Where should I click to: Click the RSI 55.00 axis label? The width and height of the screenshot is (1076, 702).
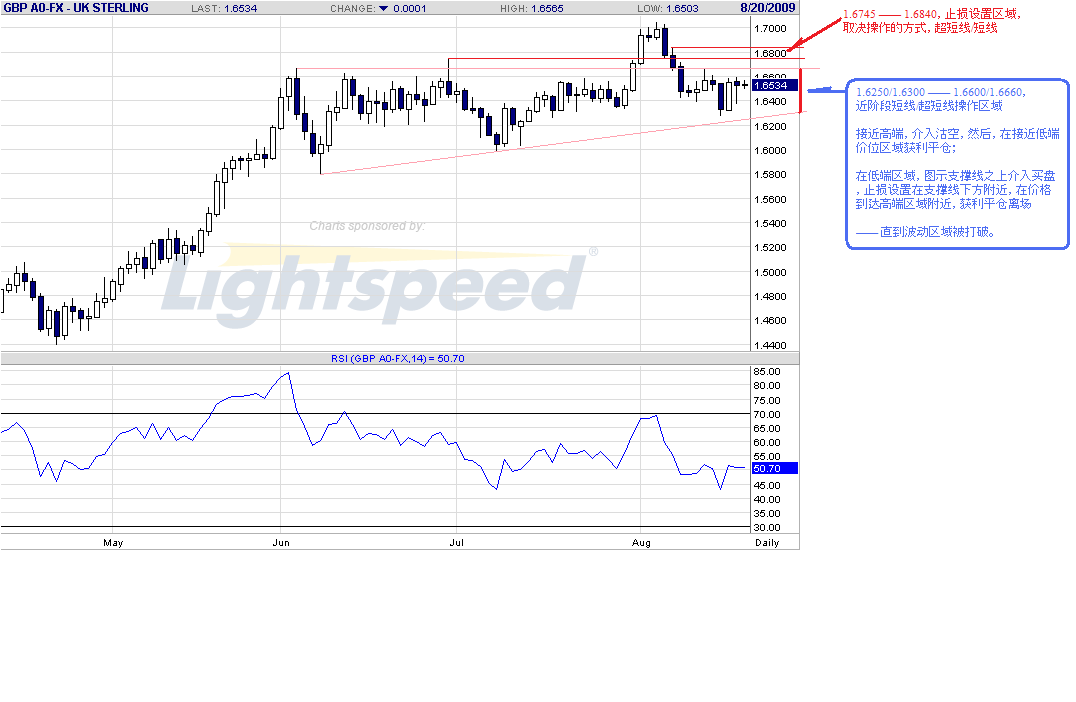767,456
